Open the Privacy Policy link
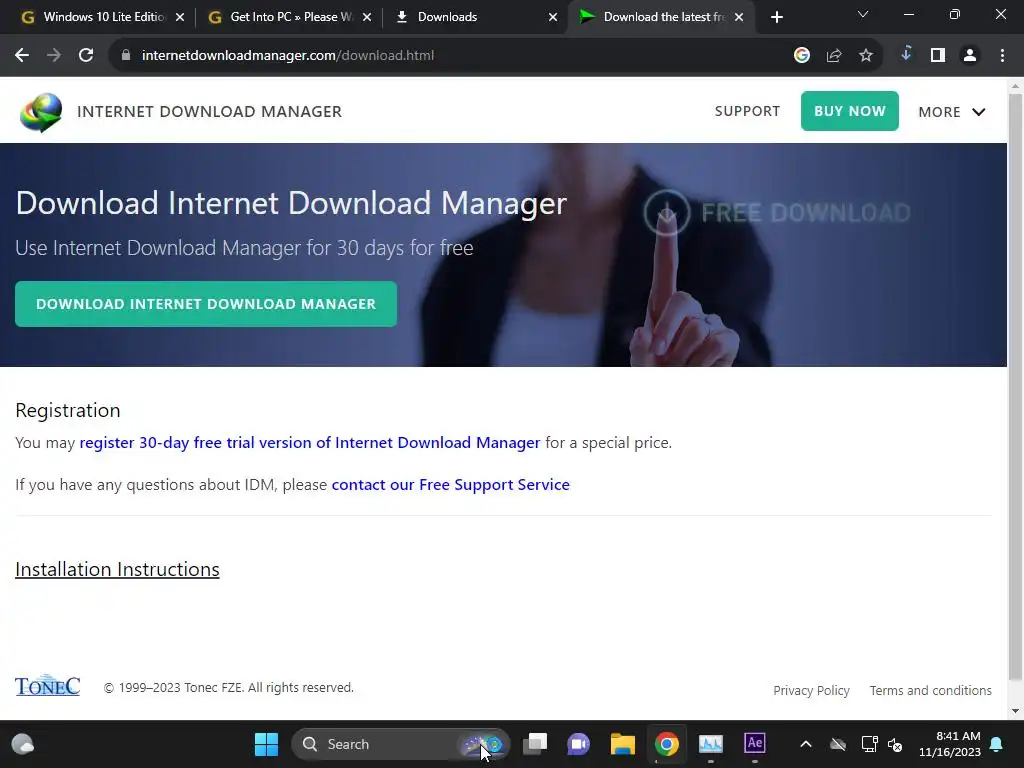The image size is (1024, 768). pyautogui.click(x=811, y=690)
